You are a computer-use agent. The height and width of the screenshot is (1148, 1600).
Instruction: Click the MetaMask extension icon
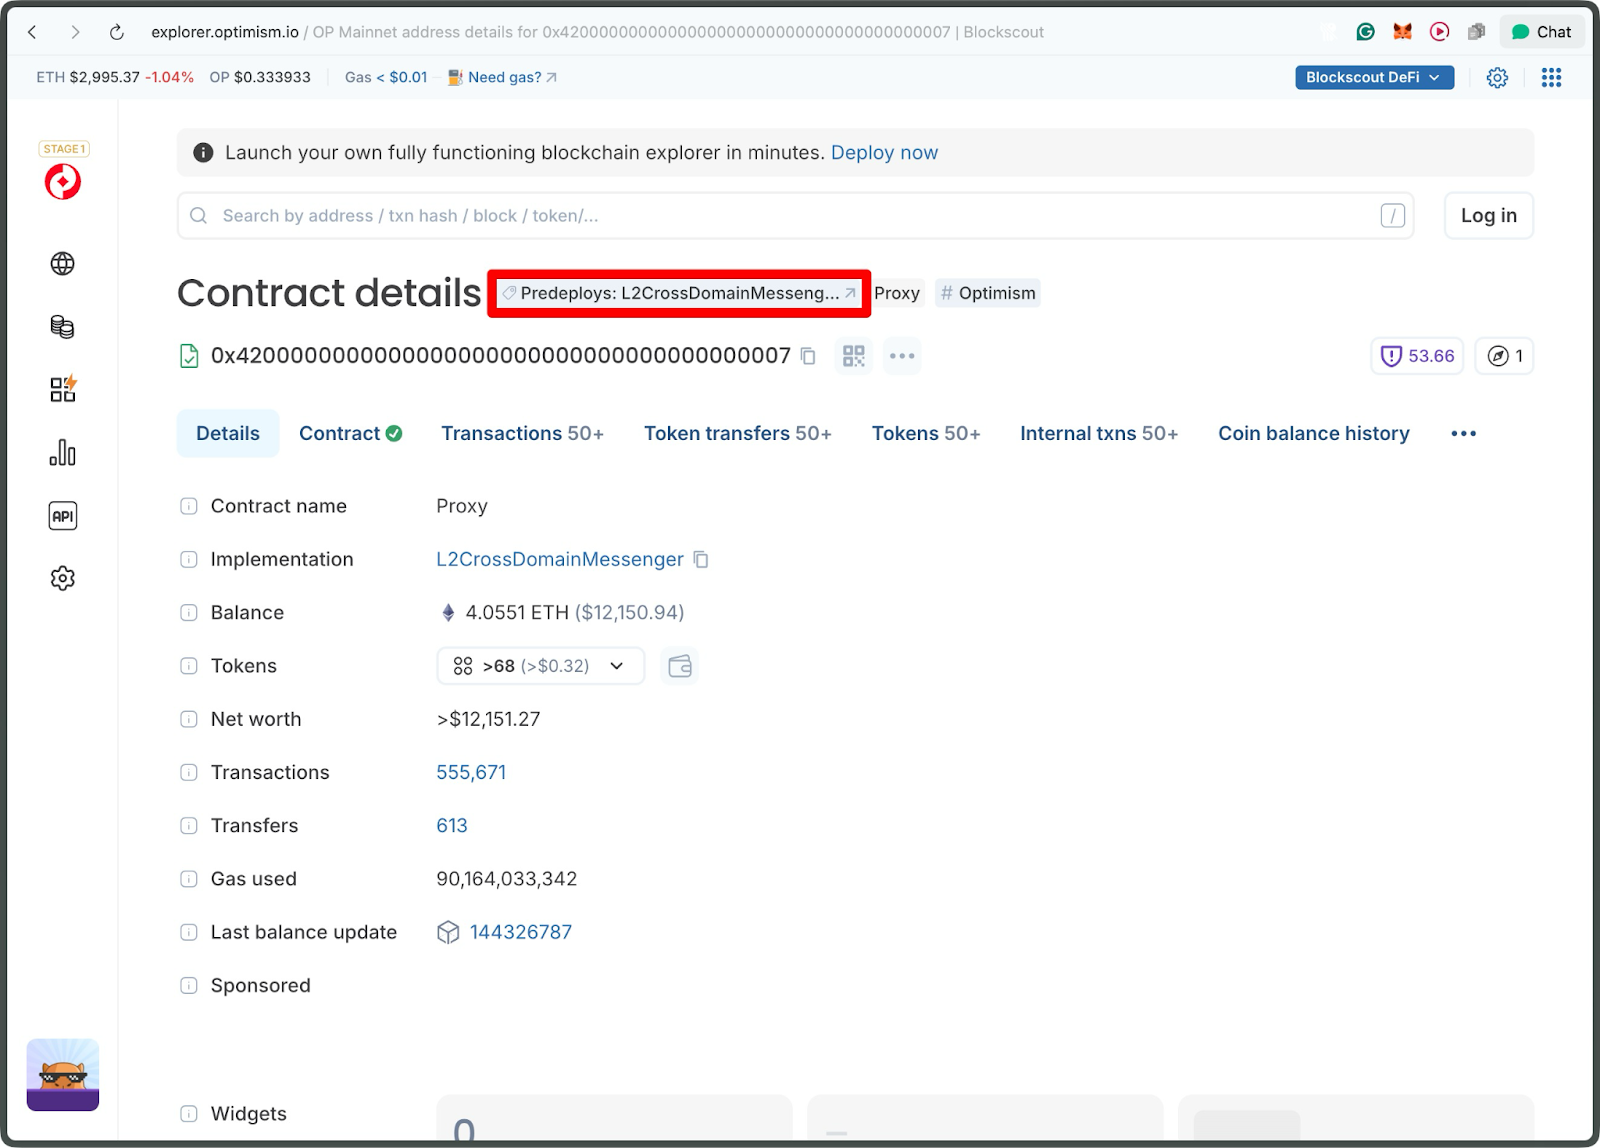coord(1402,31)
